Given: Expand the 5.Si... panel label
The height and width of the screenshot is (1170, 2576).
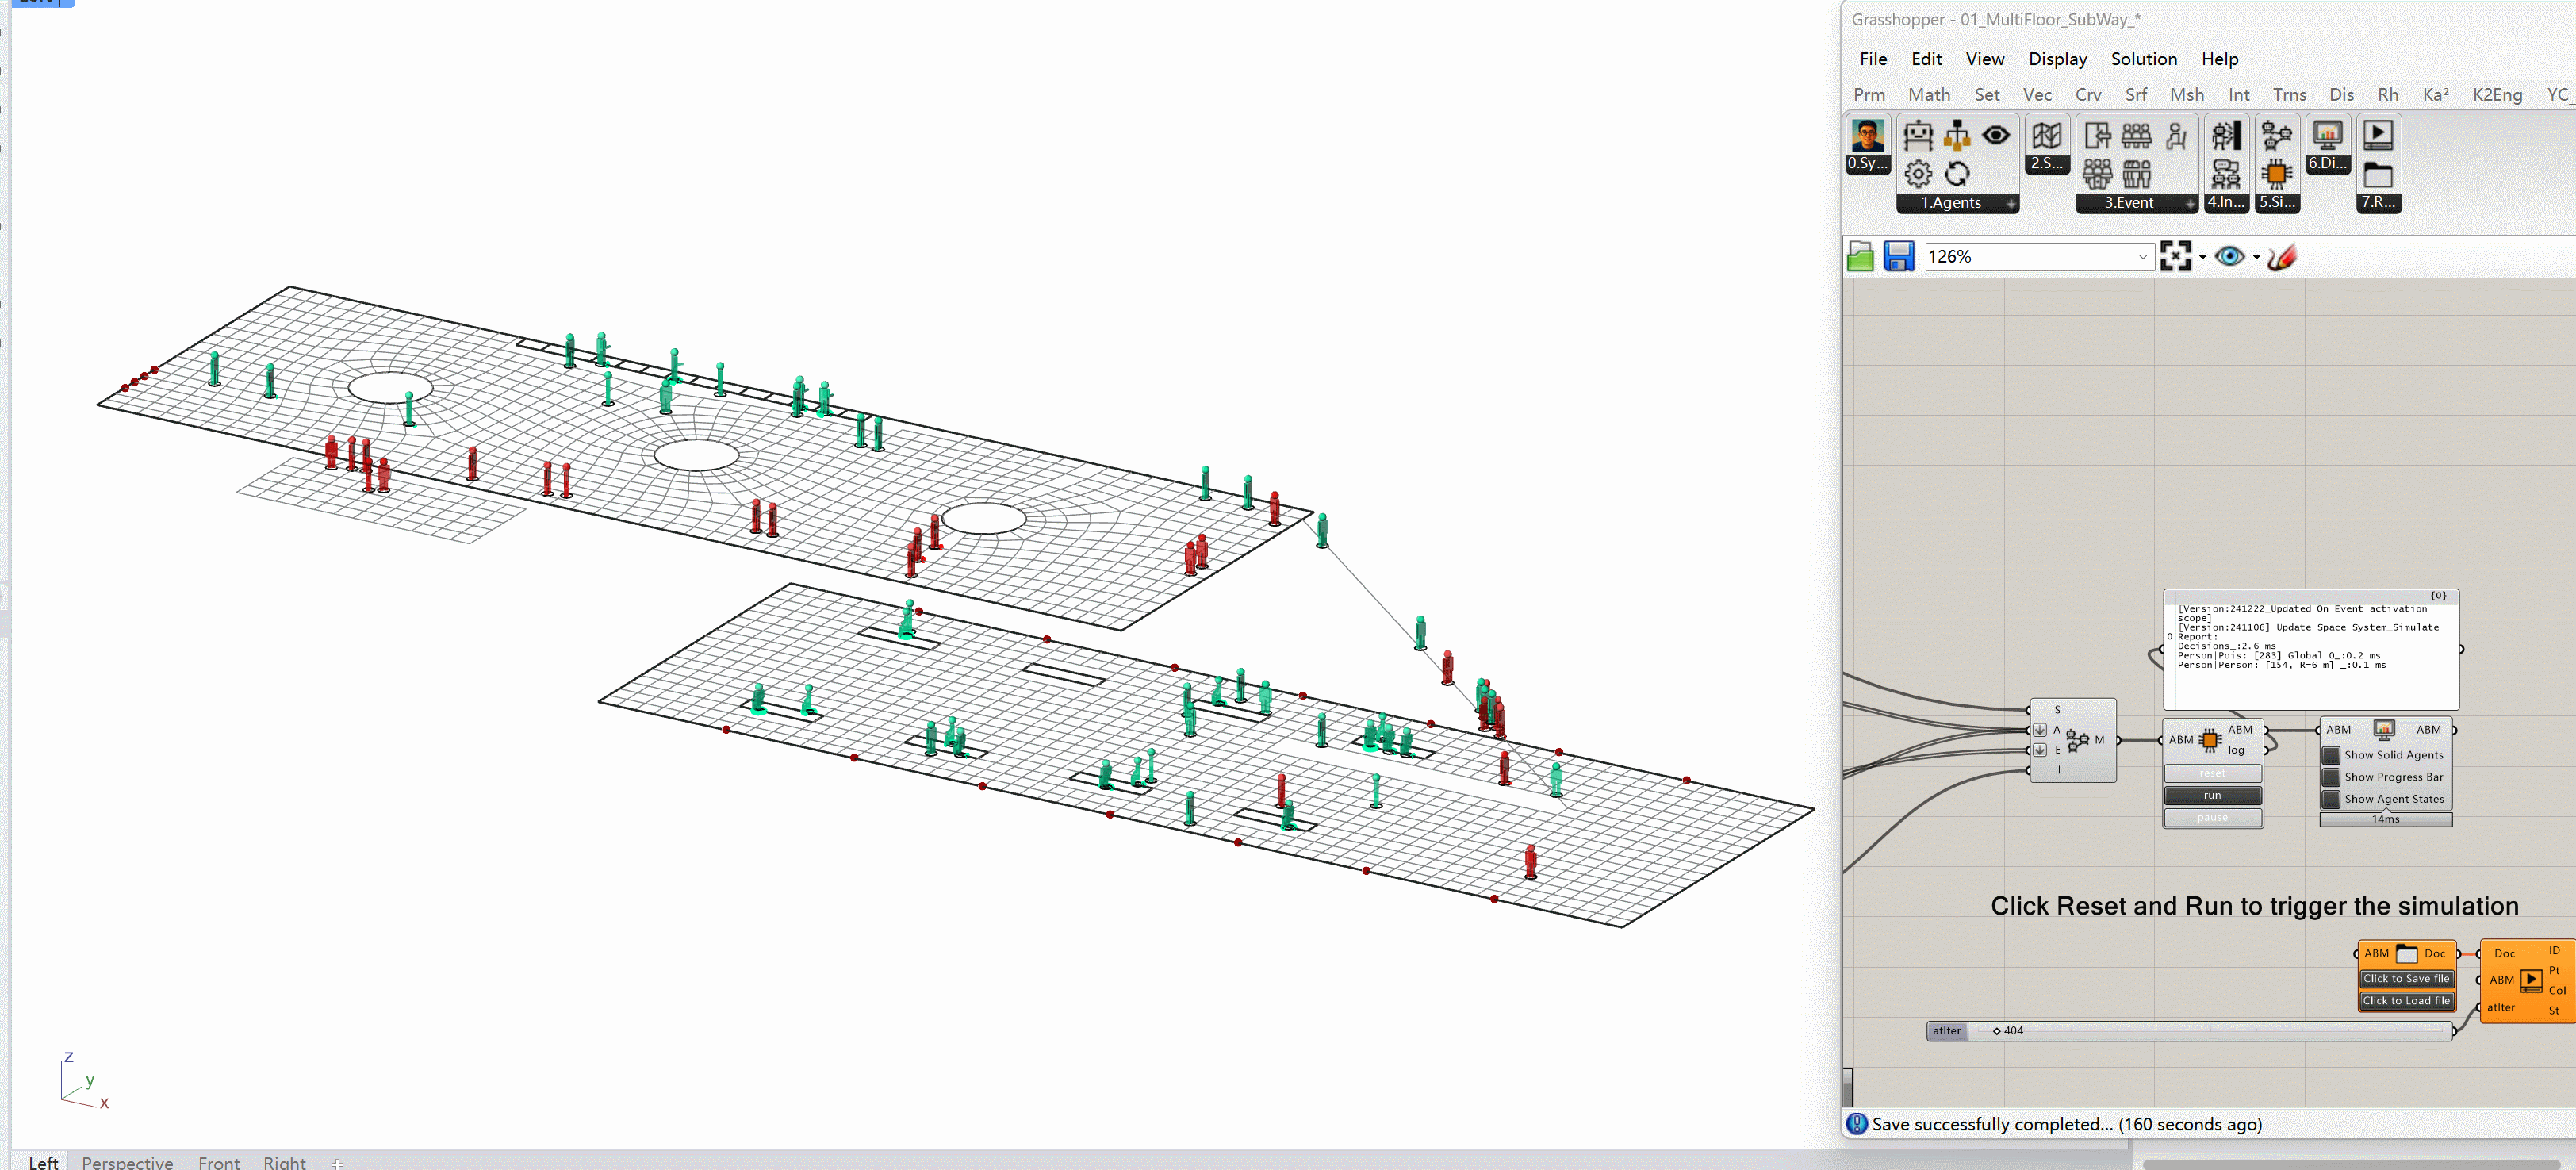Looking at the screenshot, I should 2277,203.
